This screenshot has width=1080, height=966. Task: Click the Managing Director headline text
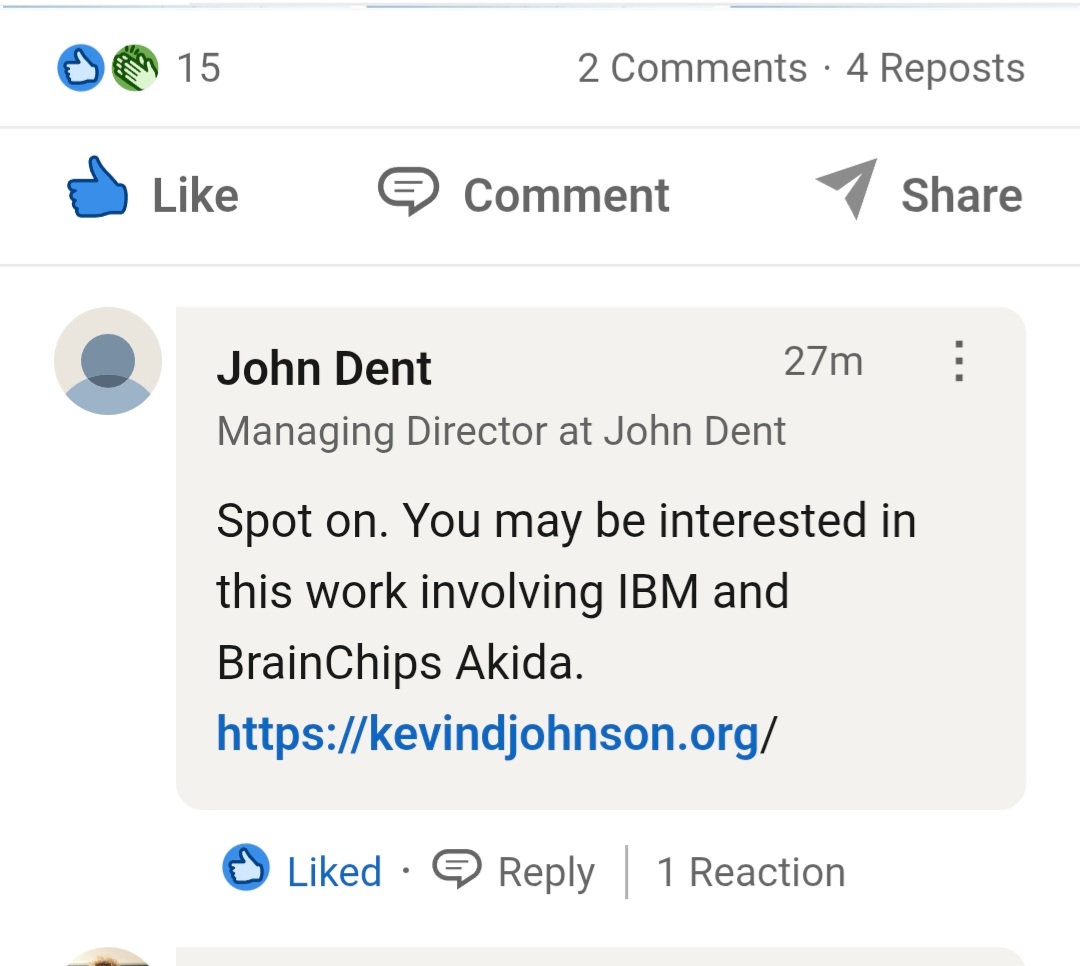(500, 431)
